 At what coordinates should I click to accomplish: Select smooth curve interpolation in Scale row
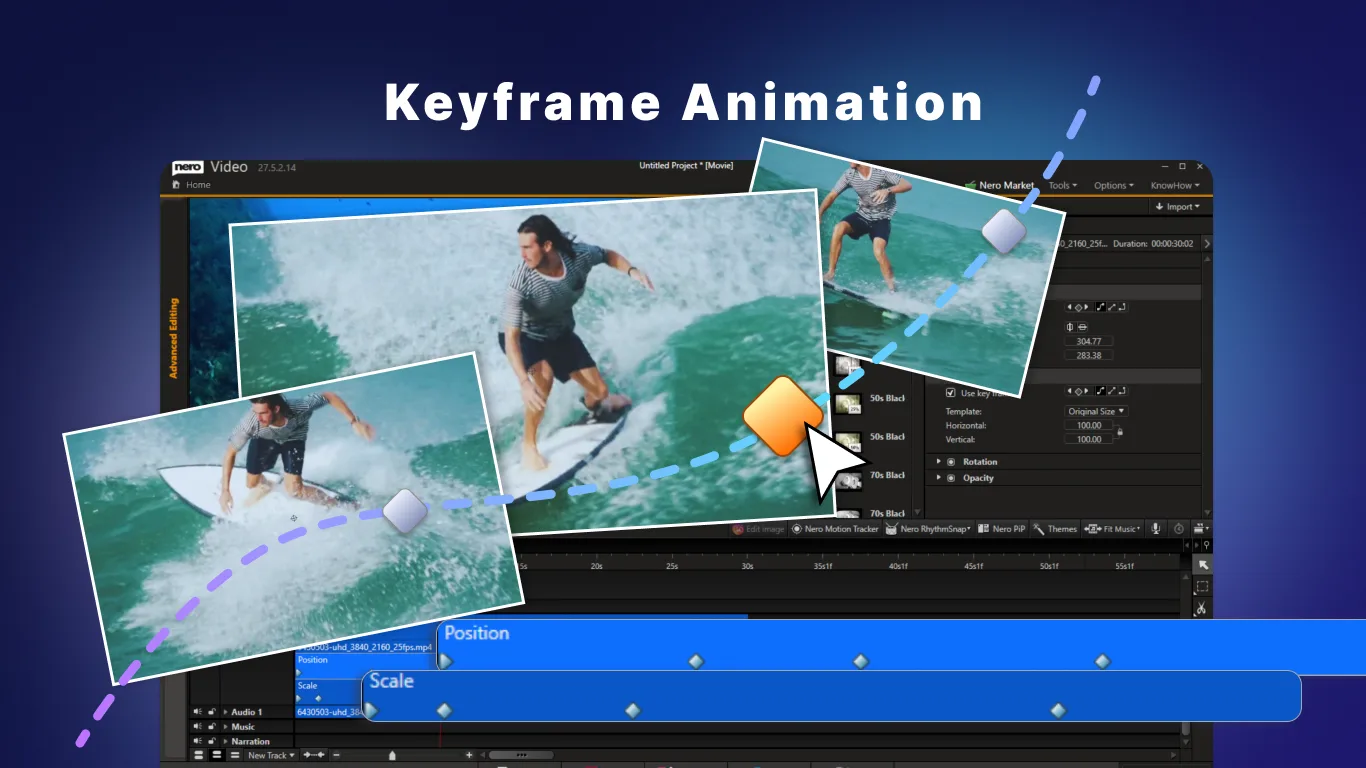pos(1101,391)
